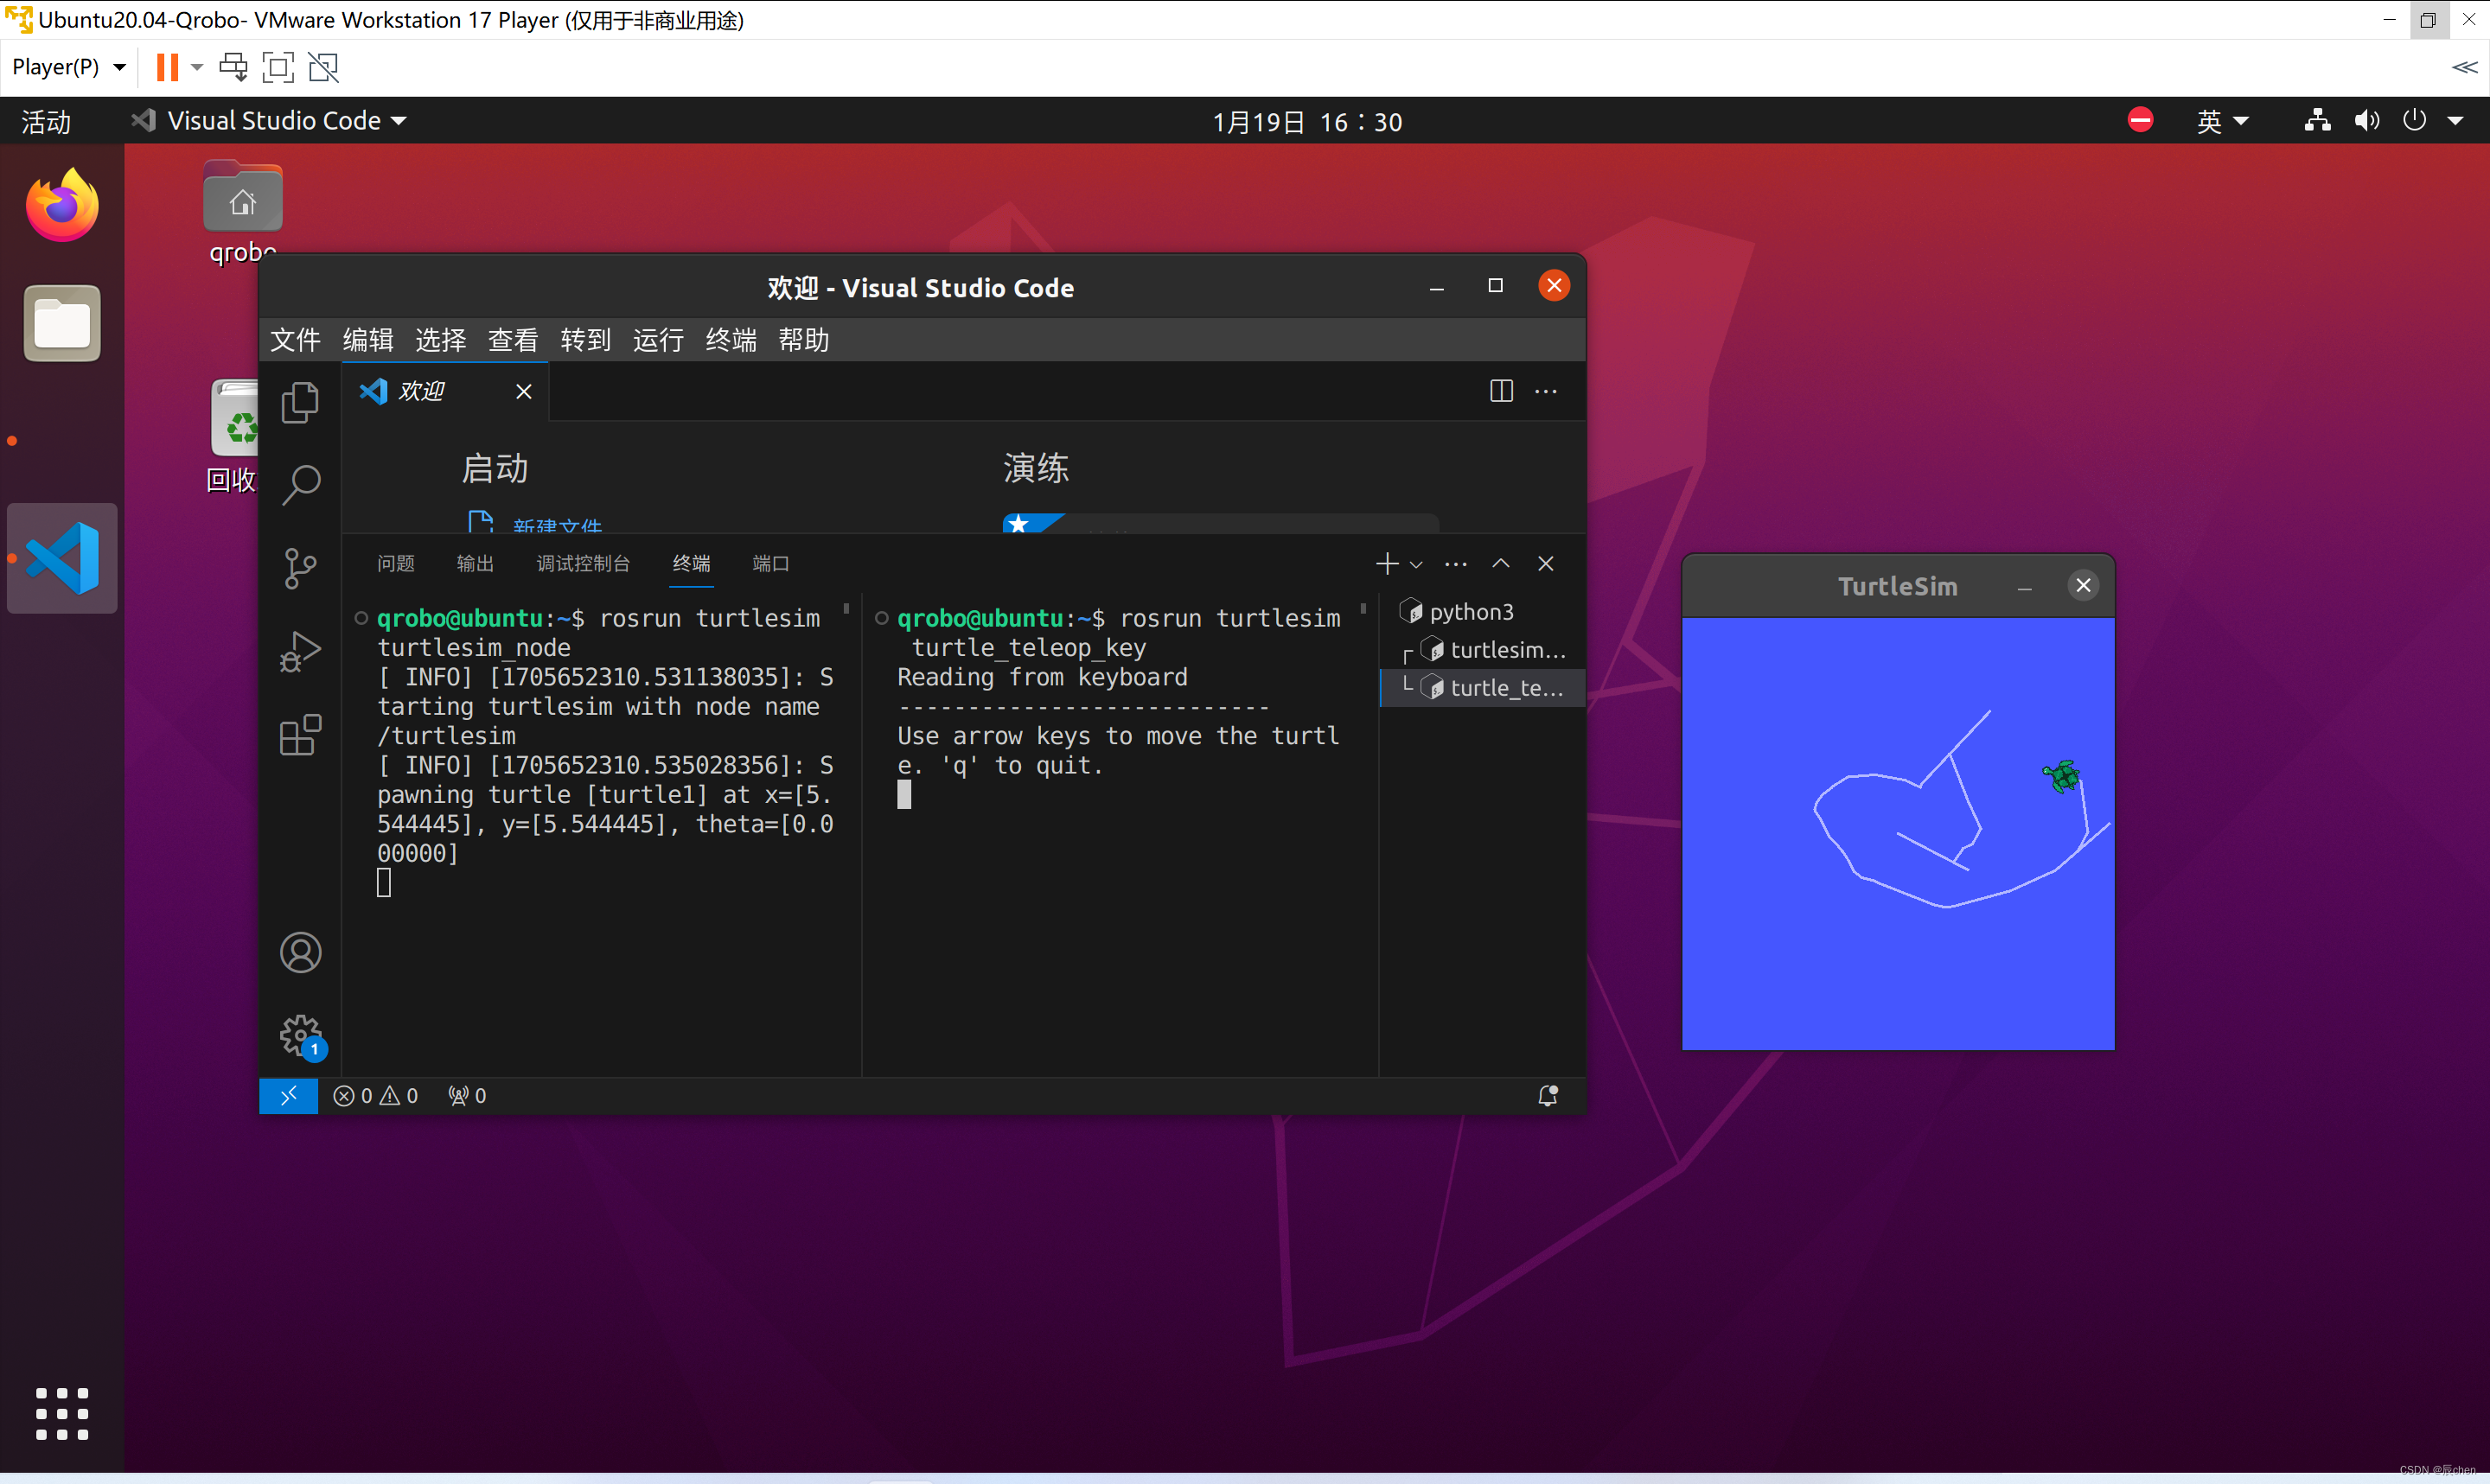Open the 活动 activities overview

coord(46,121)
